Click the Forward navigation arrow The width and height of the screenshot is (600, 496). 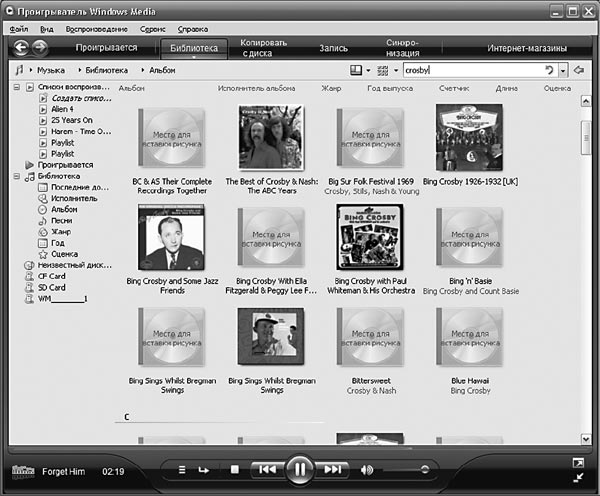pyautogui.click(x=39, y=48)
